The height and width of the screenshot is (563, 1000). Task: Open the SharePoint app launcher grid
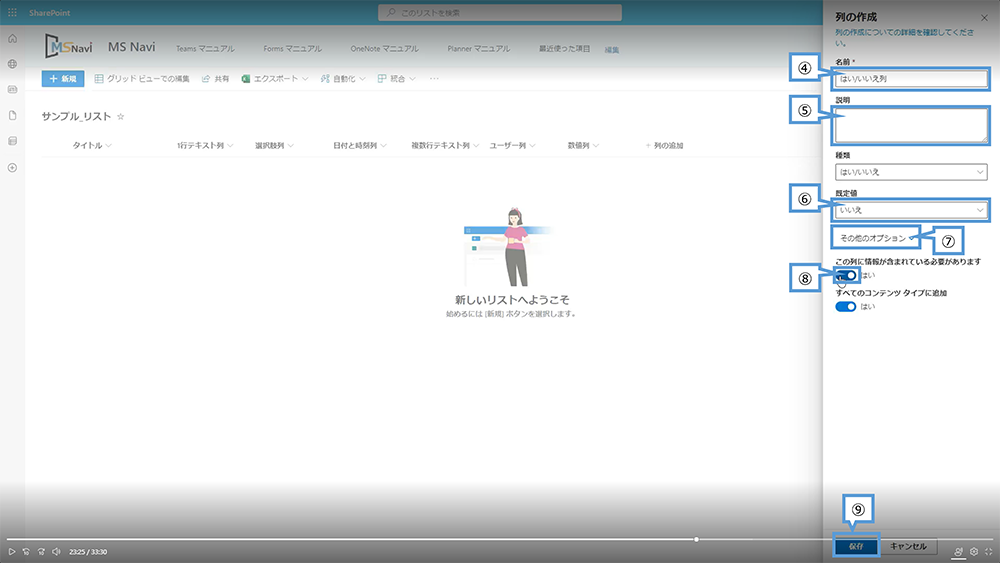pyautogui.click(x=12, y=12)
